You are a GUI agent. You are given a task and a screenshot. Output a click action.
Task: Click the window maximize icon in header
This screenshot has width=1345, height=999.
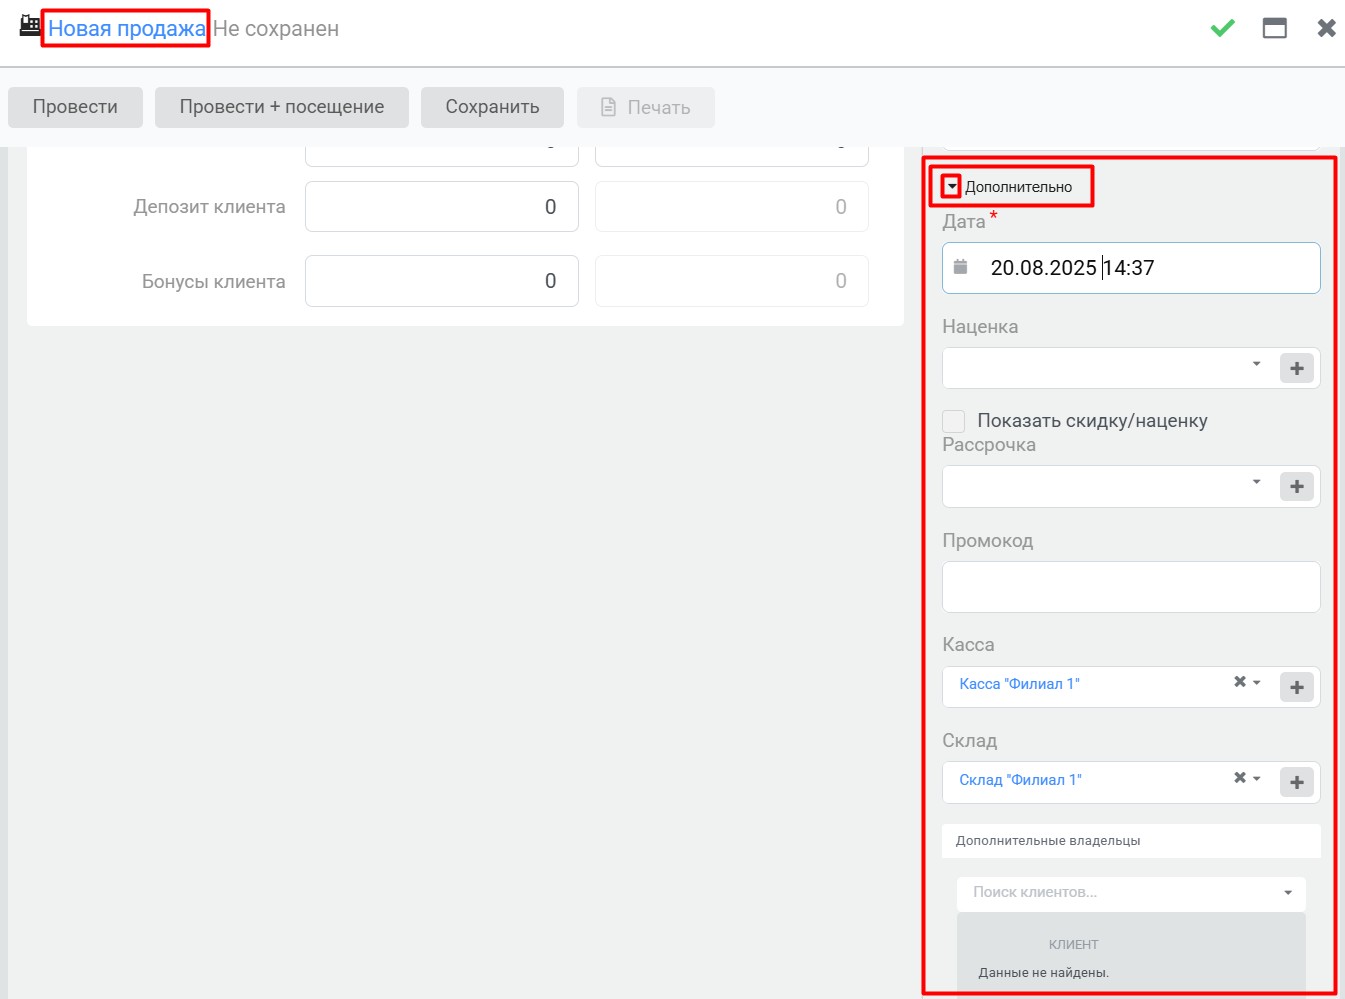1274,28
